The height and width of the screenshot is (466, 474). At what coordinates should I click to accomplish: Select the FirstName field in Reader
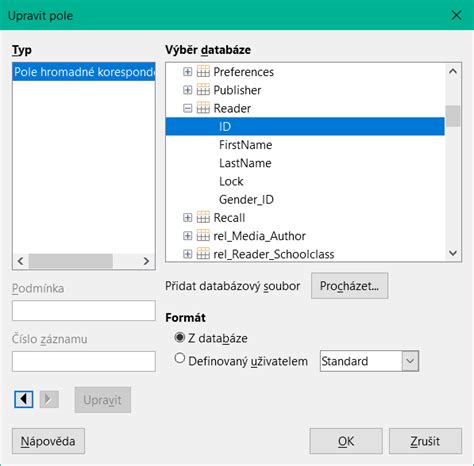(x=245, y=145)
